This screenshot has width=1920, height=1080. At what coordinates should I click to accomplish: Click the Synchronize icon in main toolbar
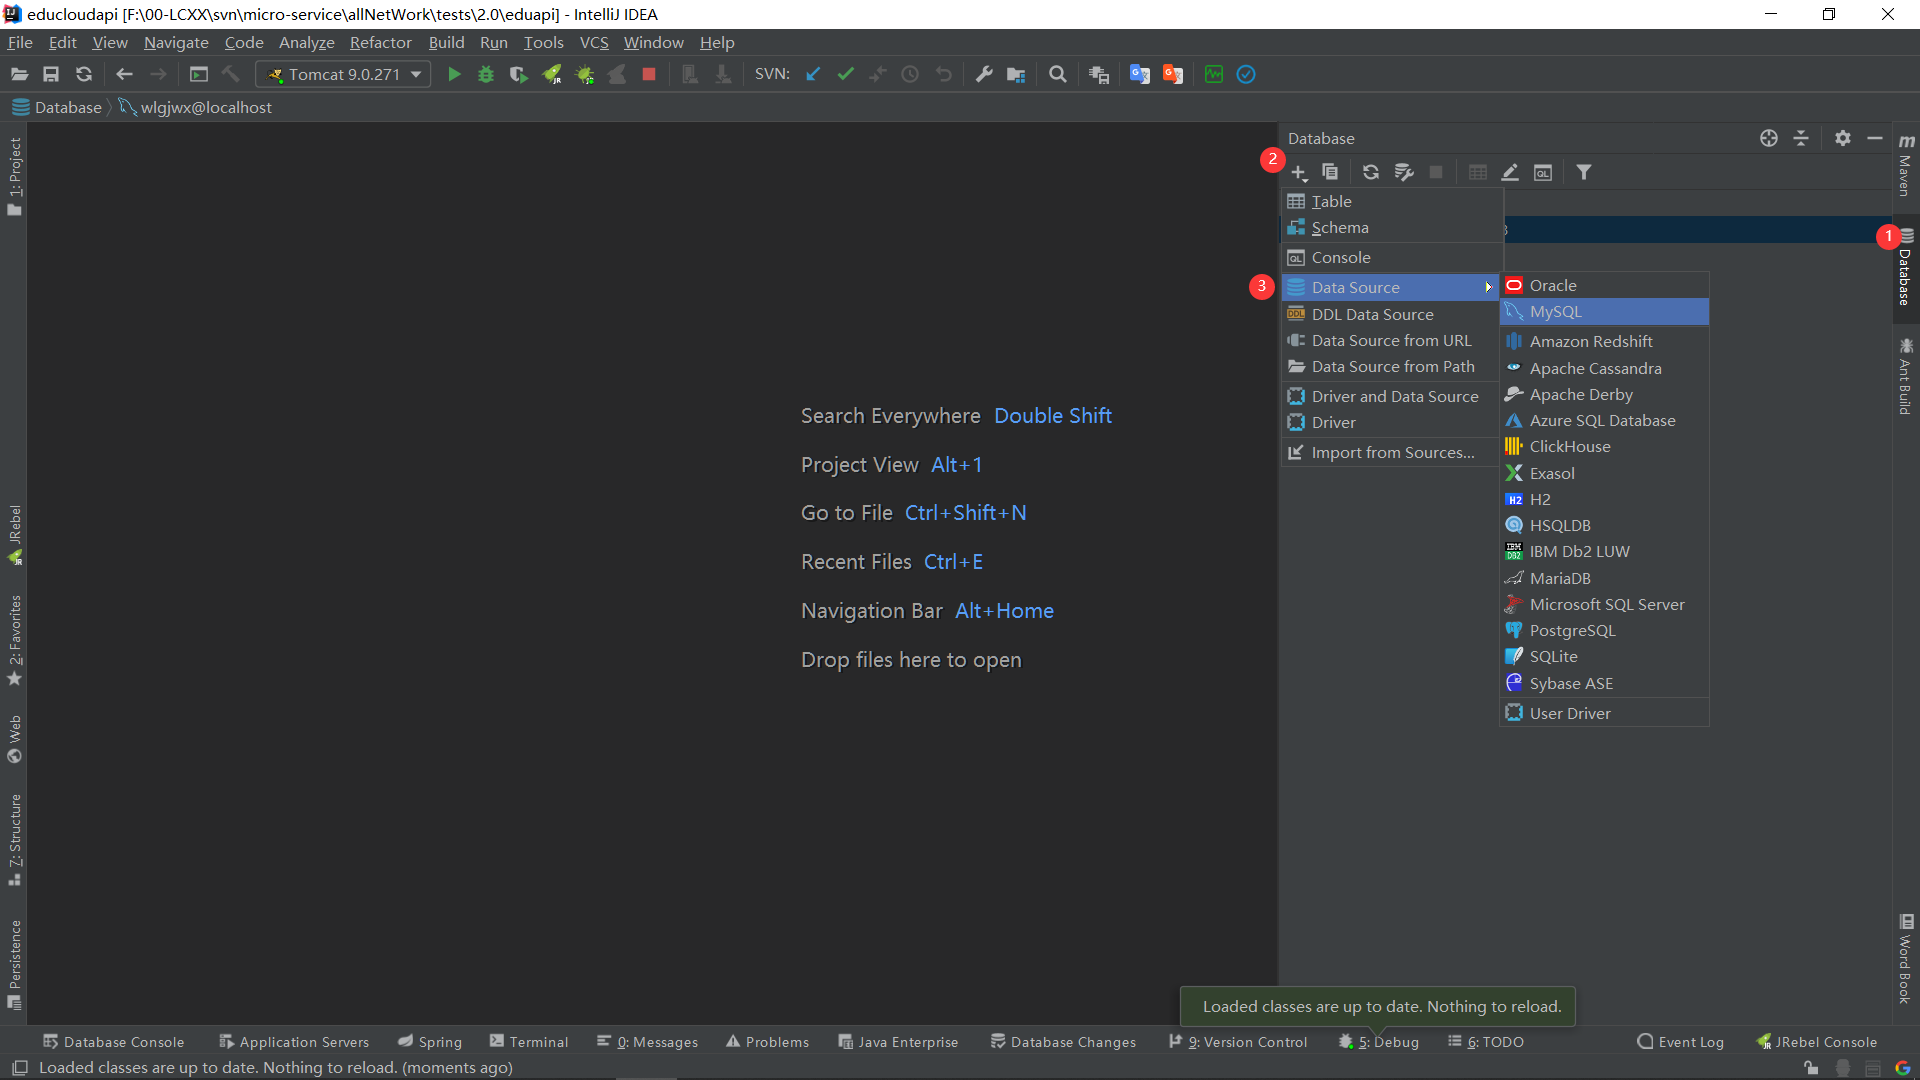point(84,74)
